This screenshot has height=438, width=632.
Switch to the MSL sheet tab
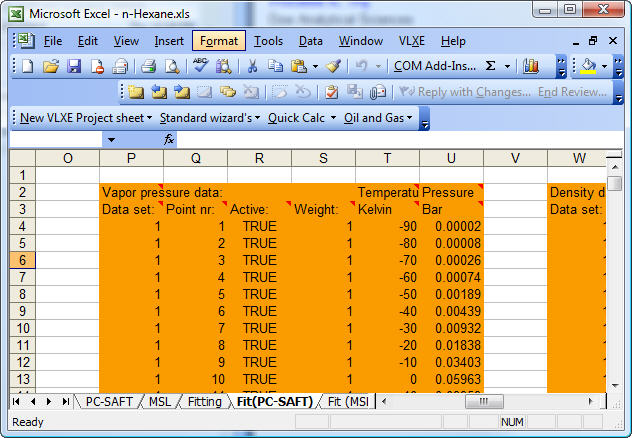pyautogui.click(x=160, y=402)
